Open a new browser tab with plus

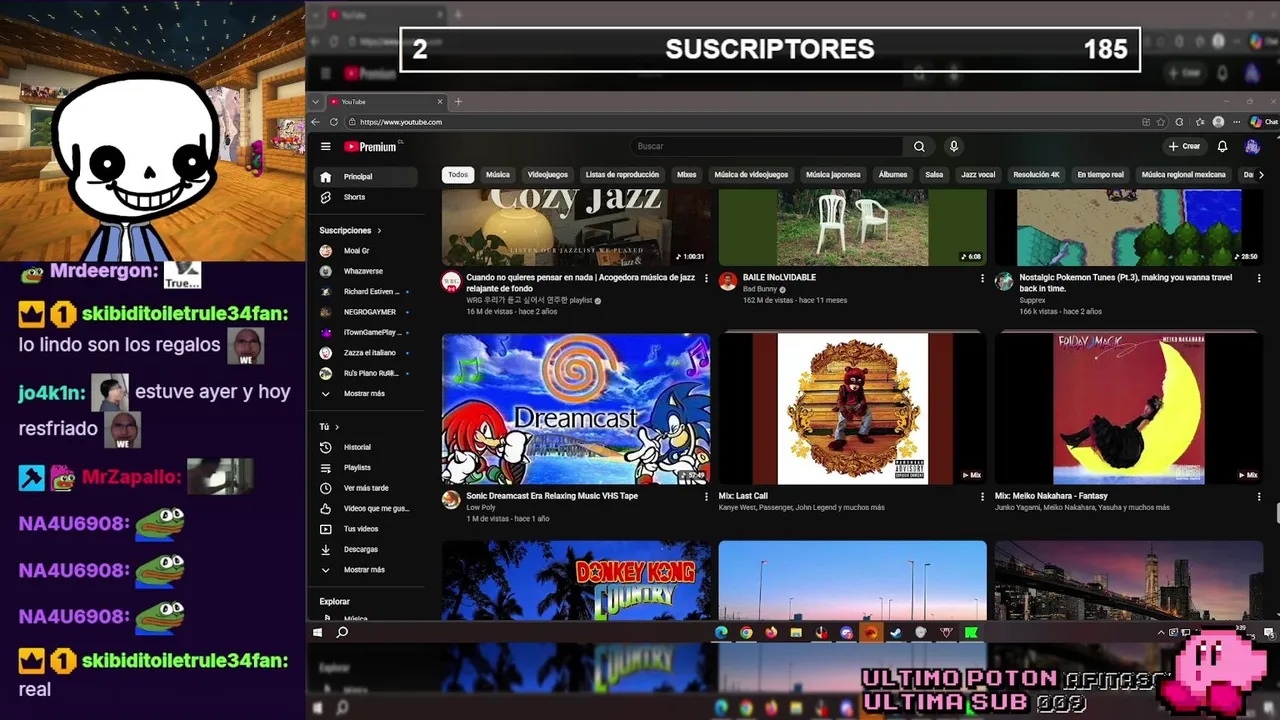tap(458, 101)
